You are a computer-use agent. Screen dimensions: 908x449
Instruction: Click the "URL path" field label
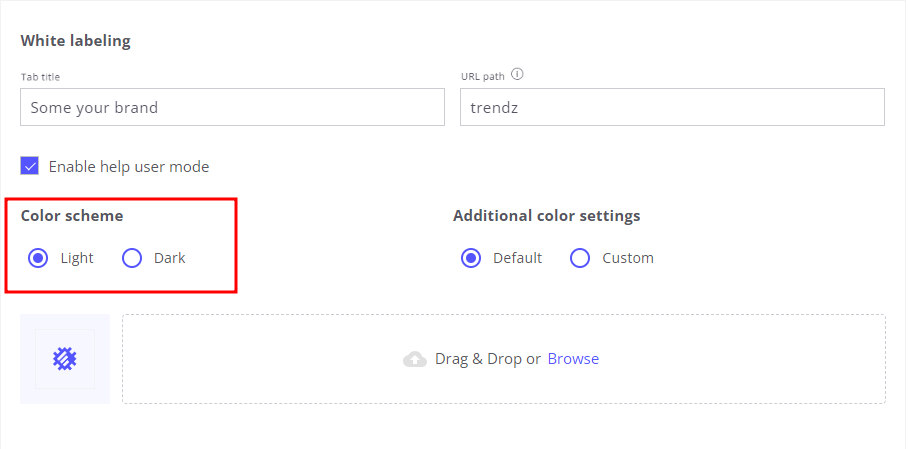pos(482,76)
